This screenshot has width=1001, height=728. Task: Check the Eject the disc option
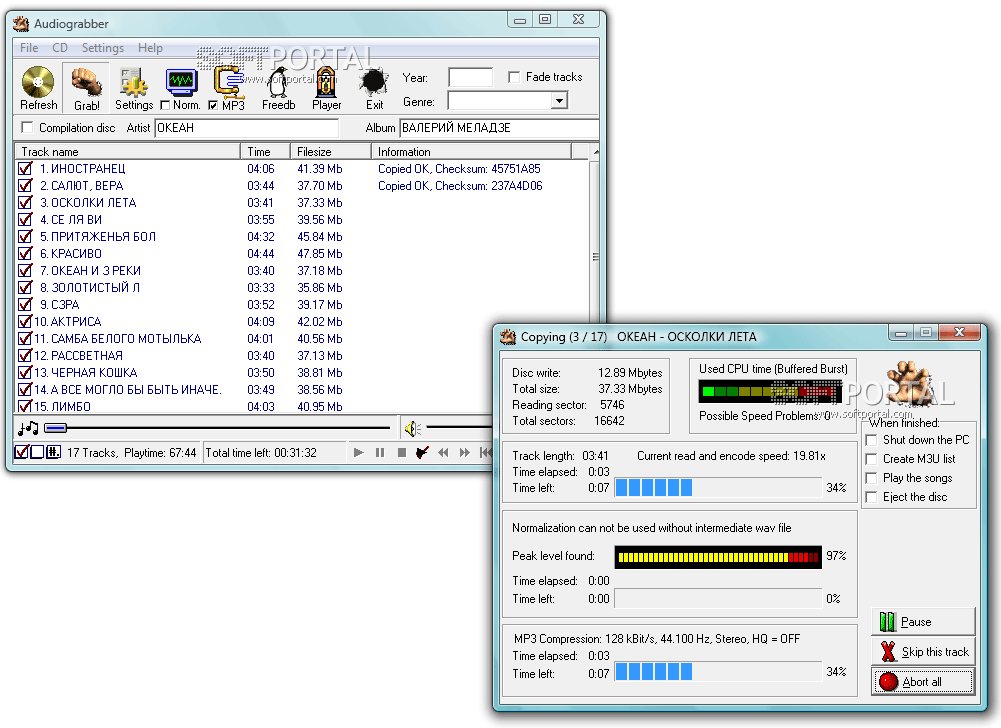[872, 497]
